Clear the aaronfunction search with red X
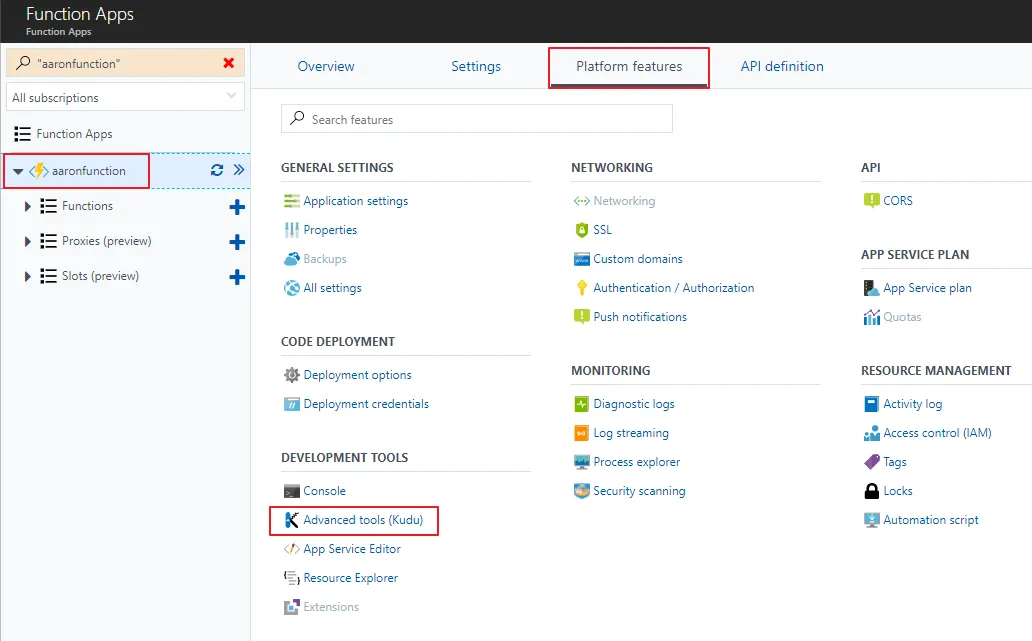Viewport: 1032px width, 641px height. [228, 63]
